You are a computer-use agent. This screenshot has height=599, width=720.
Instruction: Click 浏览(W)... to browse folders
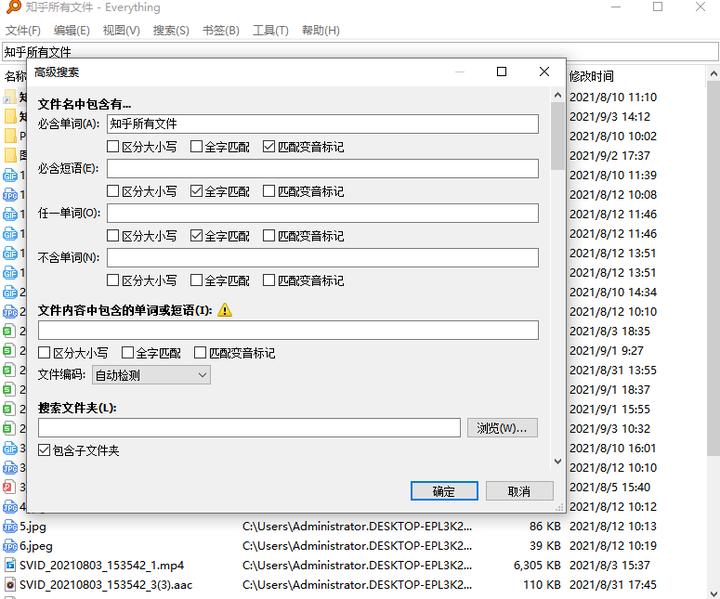502,428
